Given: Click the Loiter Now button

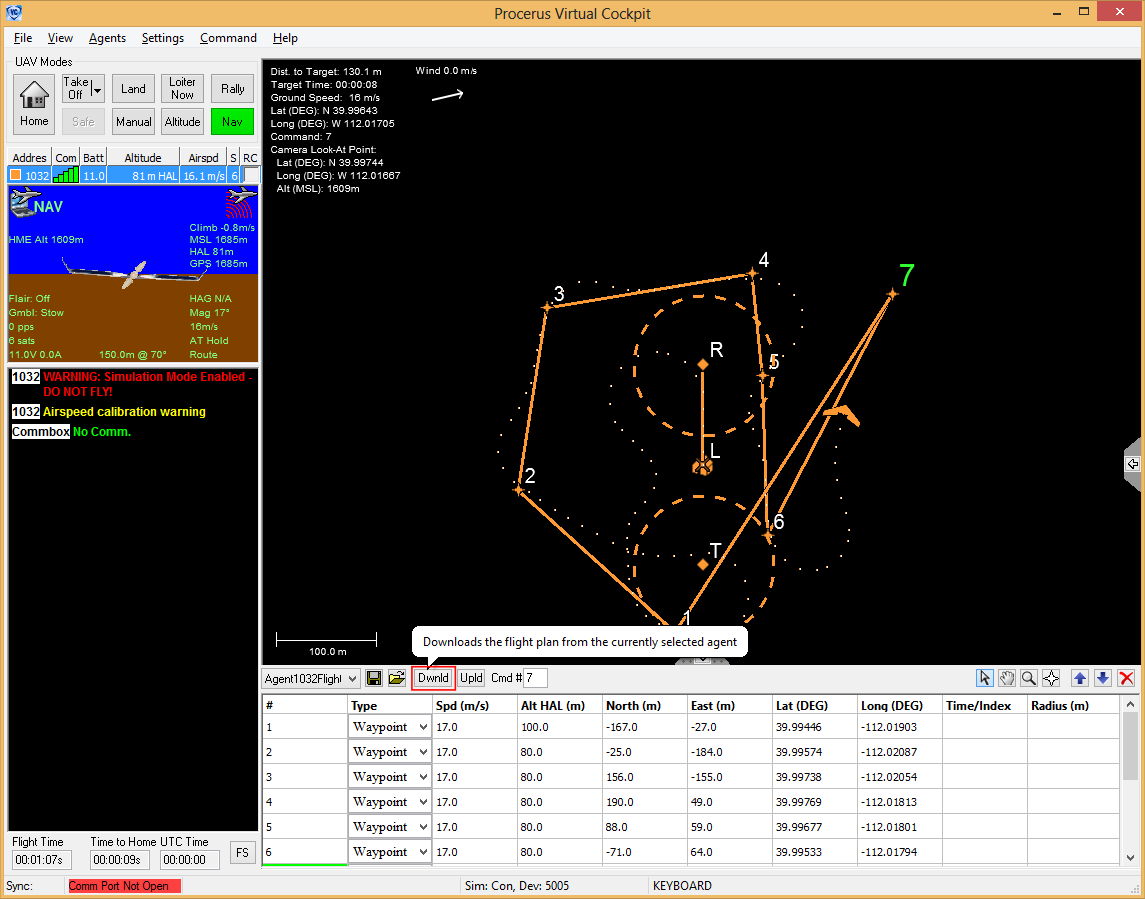Looking at the screenshot, I should pyautogui.click(x=183, y=89).
